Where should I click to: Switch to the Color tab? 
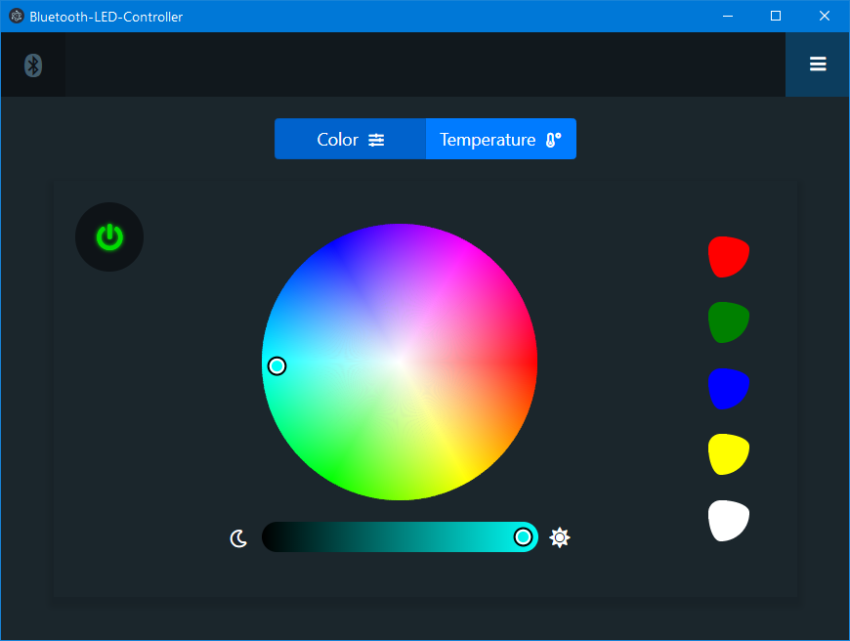click(340, 139)
